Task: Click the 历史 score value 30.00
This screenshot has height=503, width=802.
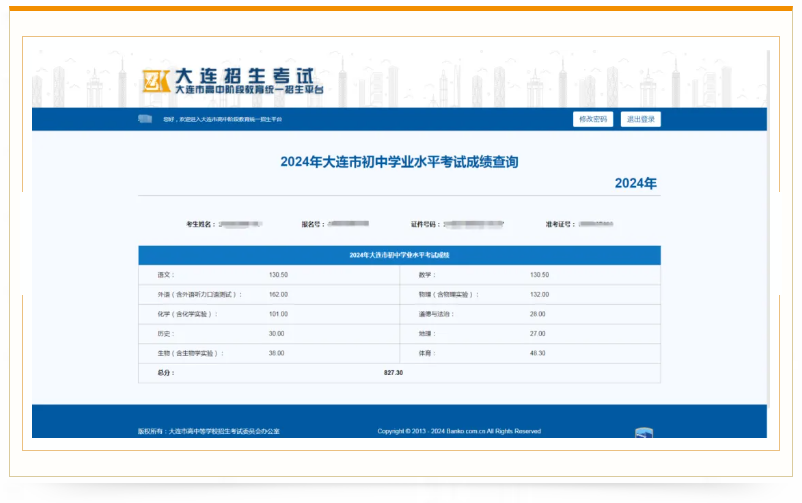Action: [276, 333]
